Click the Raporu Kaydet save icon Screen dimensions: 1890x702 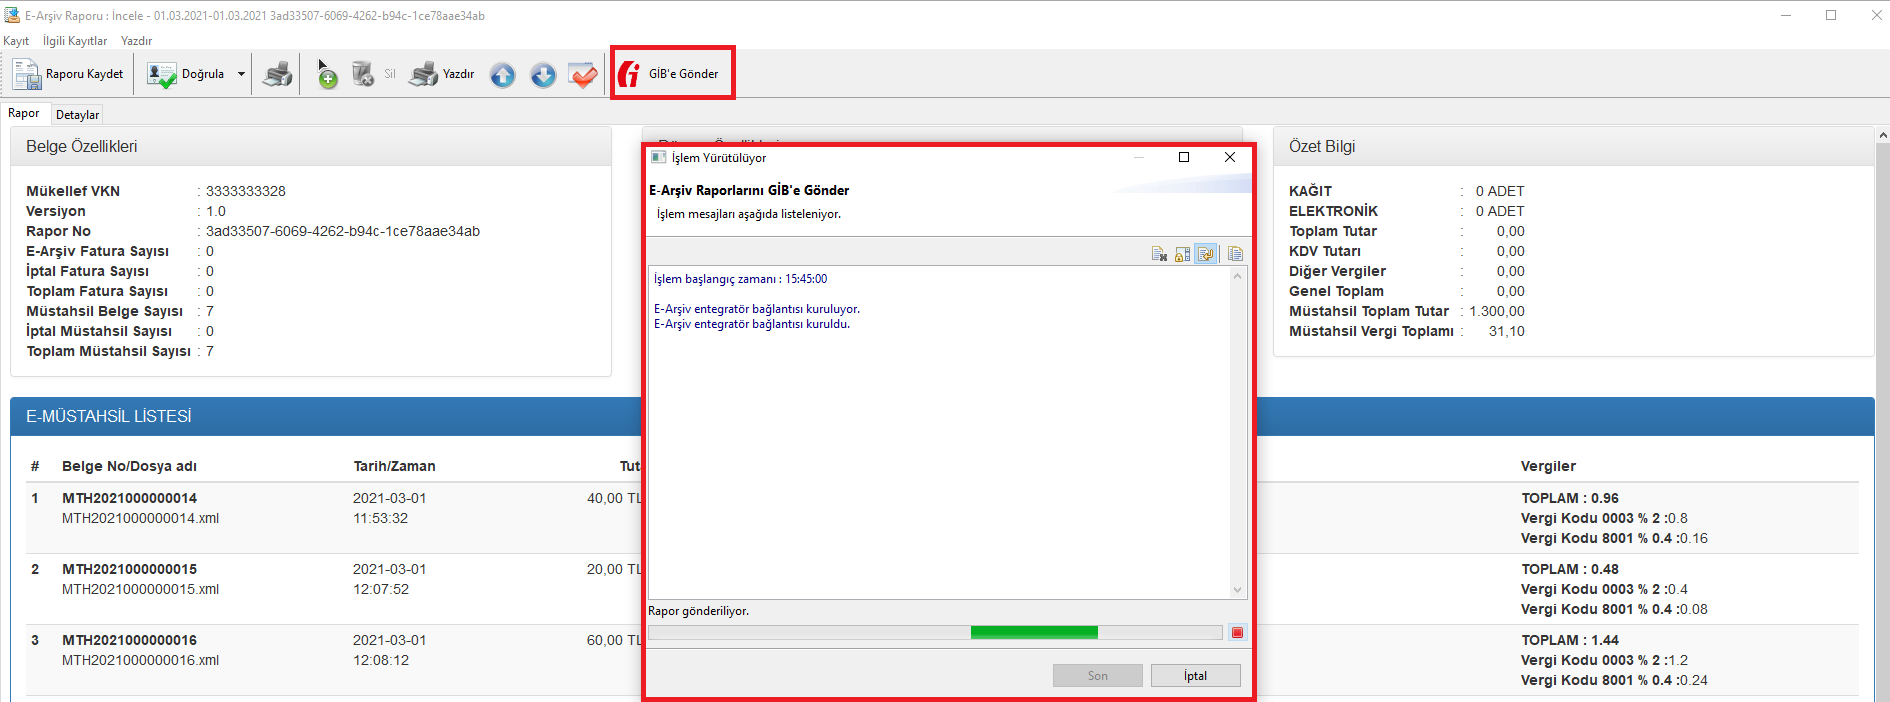pos(27,74)
